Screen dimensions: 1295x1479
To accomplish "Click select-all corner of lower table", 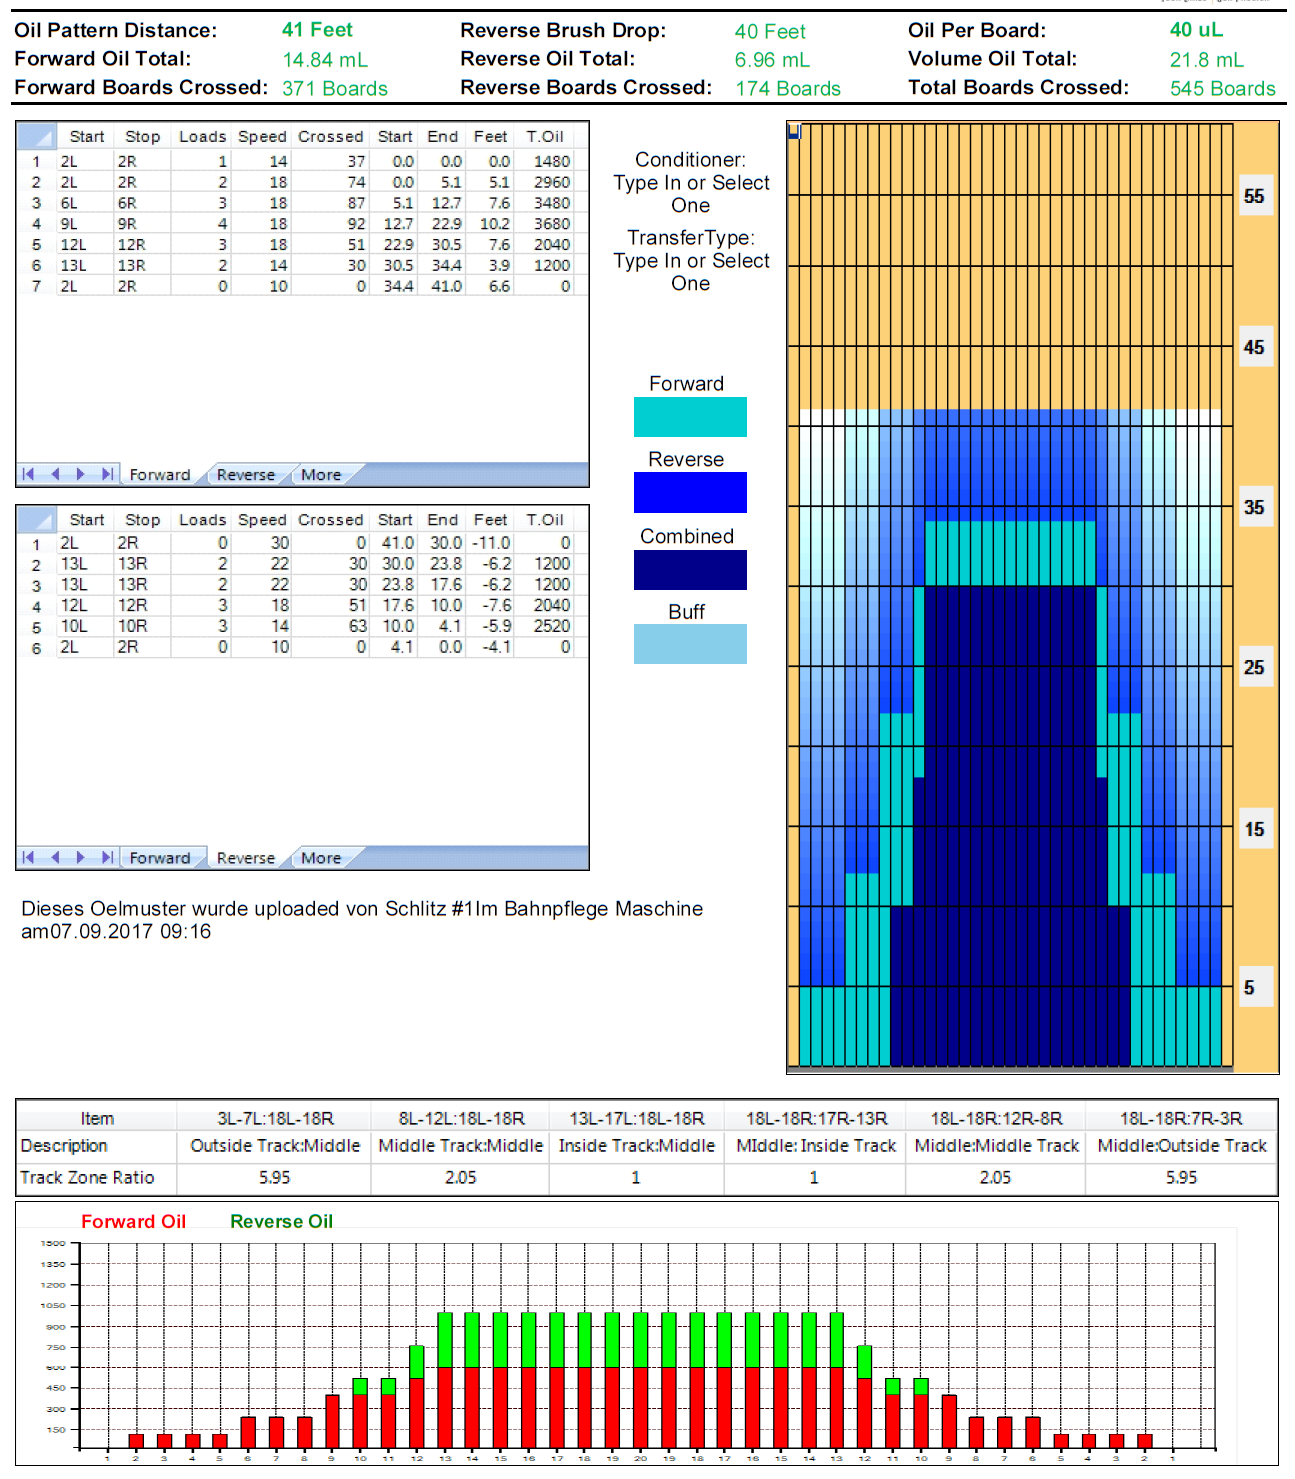I will click(x=36, y=520).
